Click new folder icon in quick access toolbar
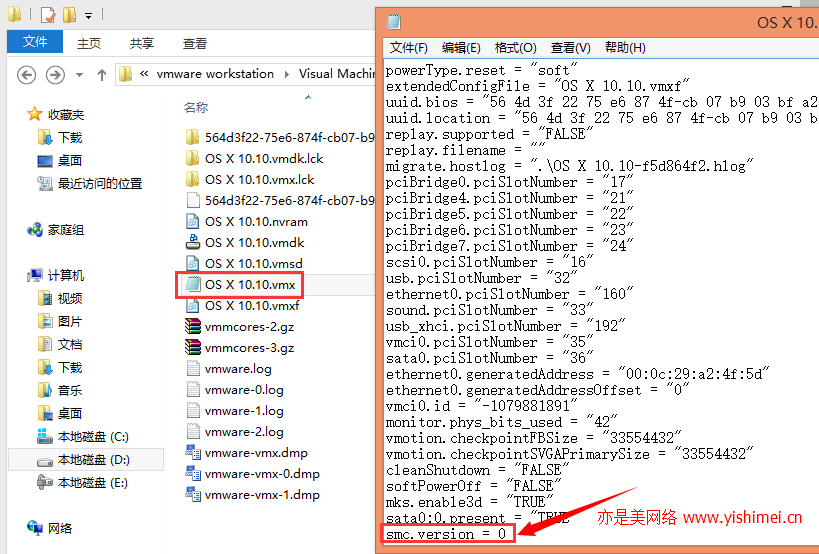The image size is (819, 554). coord(69,15)
